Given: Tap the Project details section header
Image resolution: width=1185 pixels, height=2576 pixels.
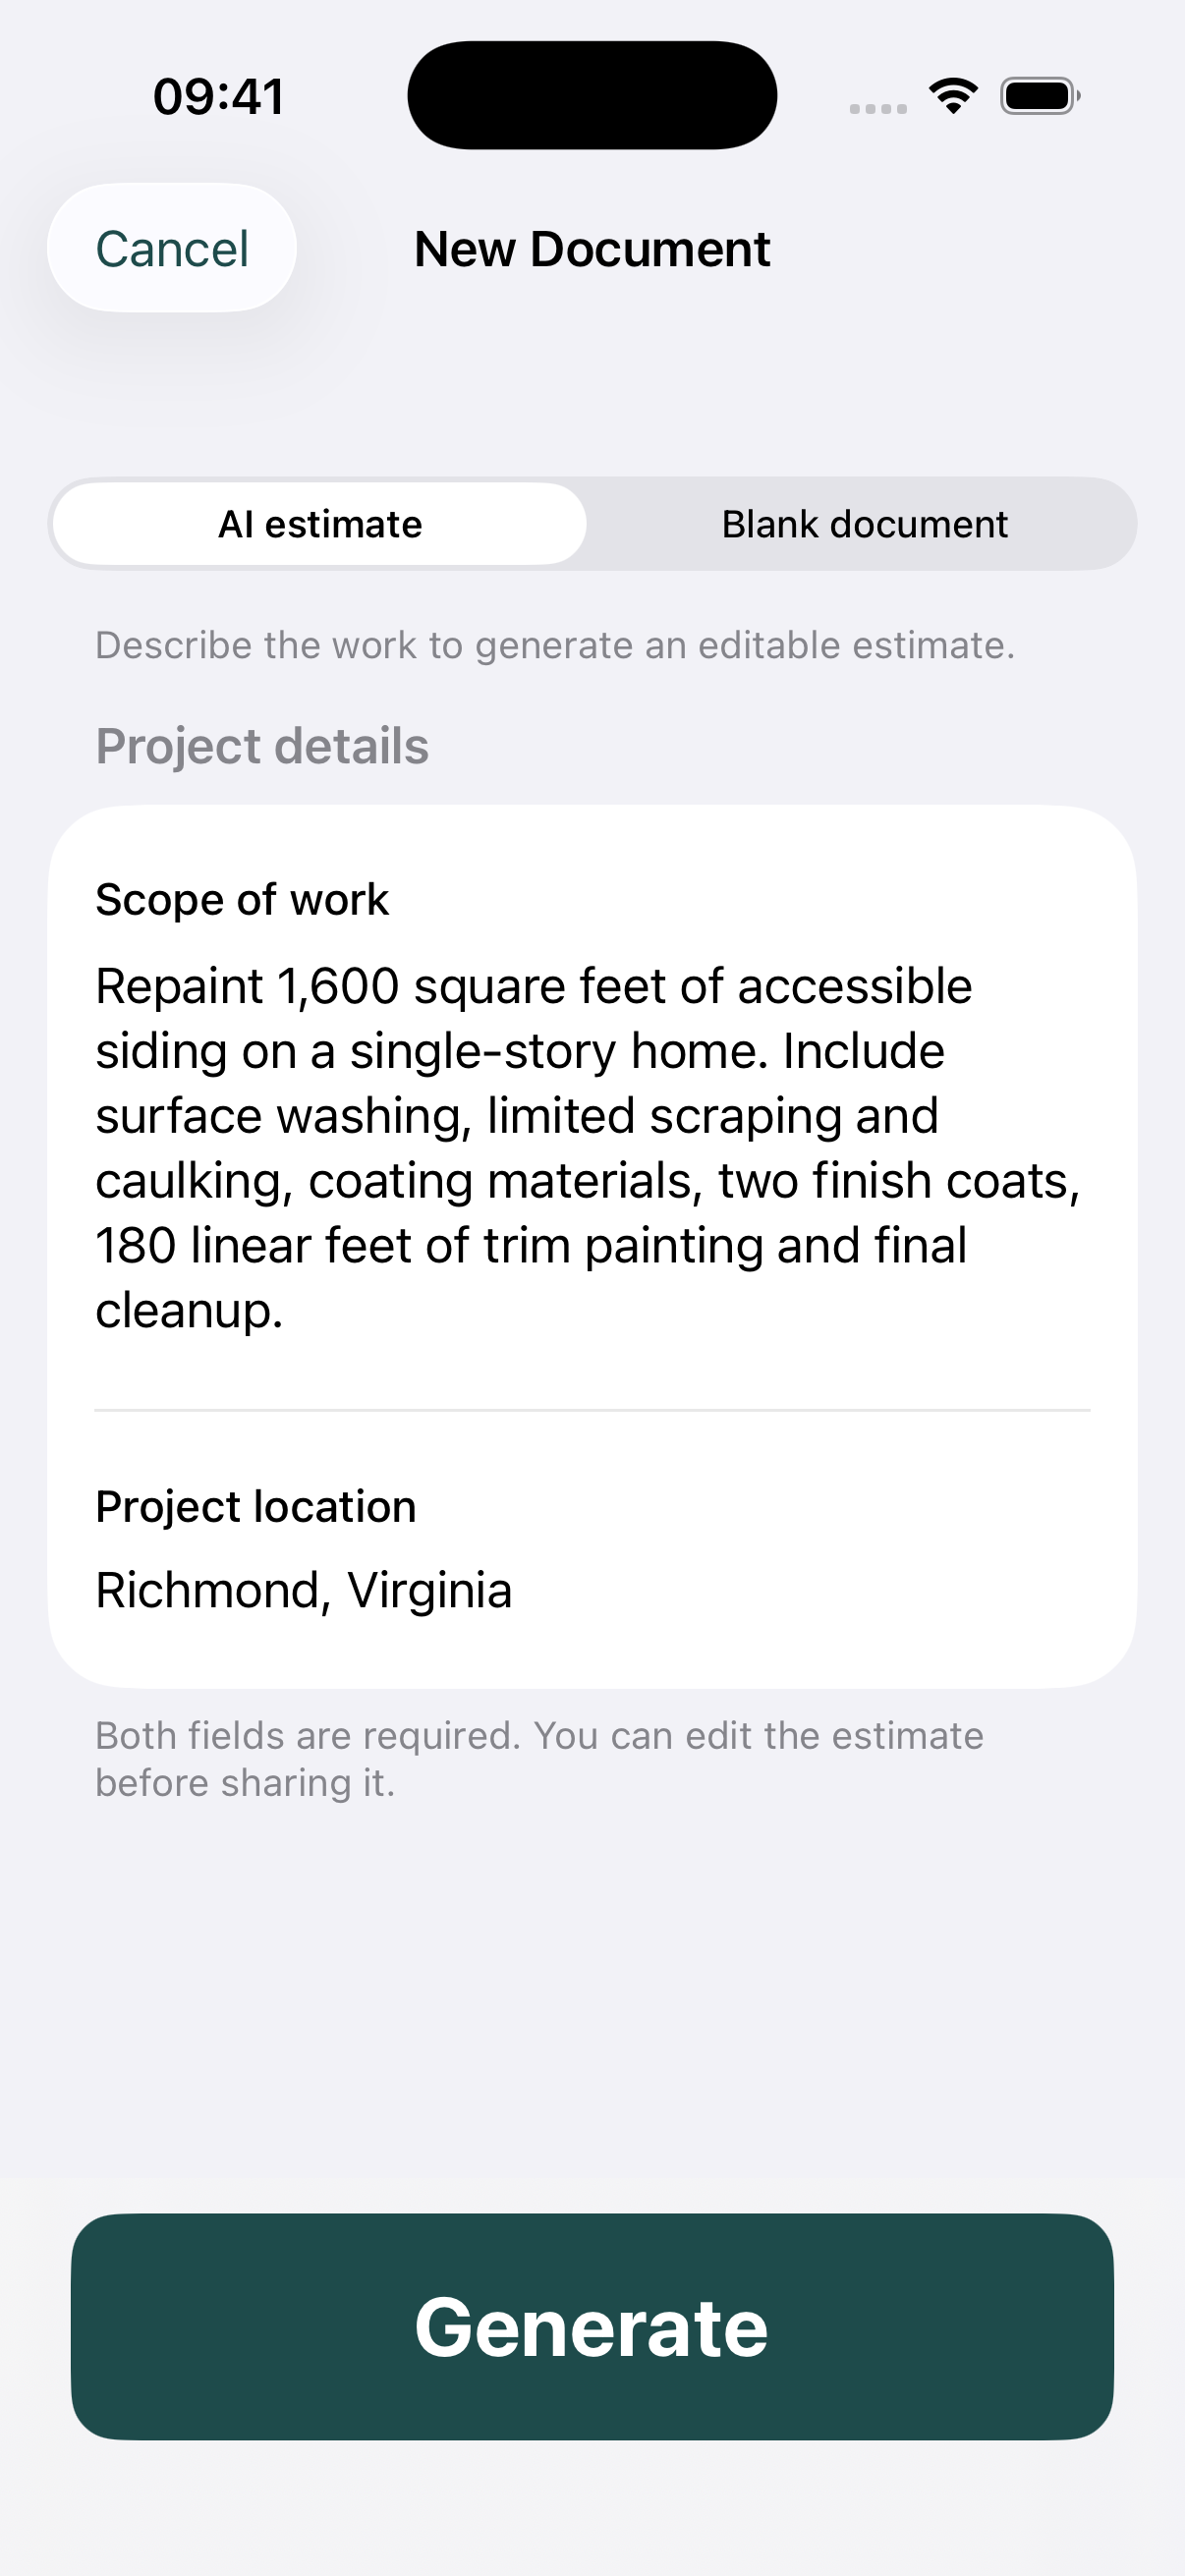Looking at the screenshot, I should (x=262, y=746).
